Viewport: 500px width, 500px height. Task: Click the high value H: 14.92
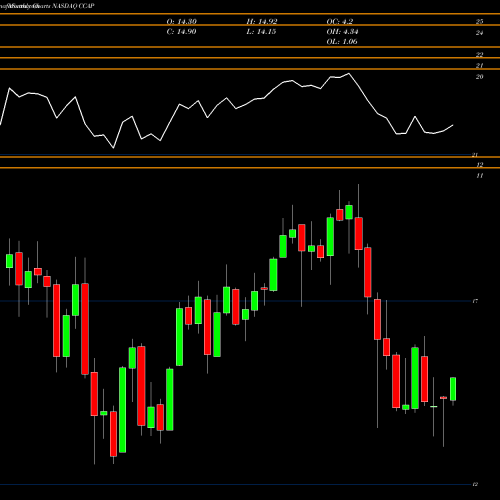262,22
